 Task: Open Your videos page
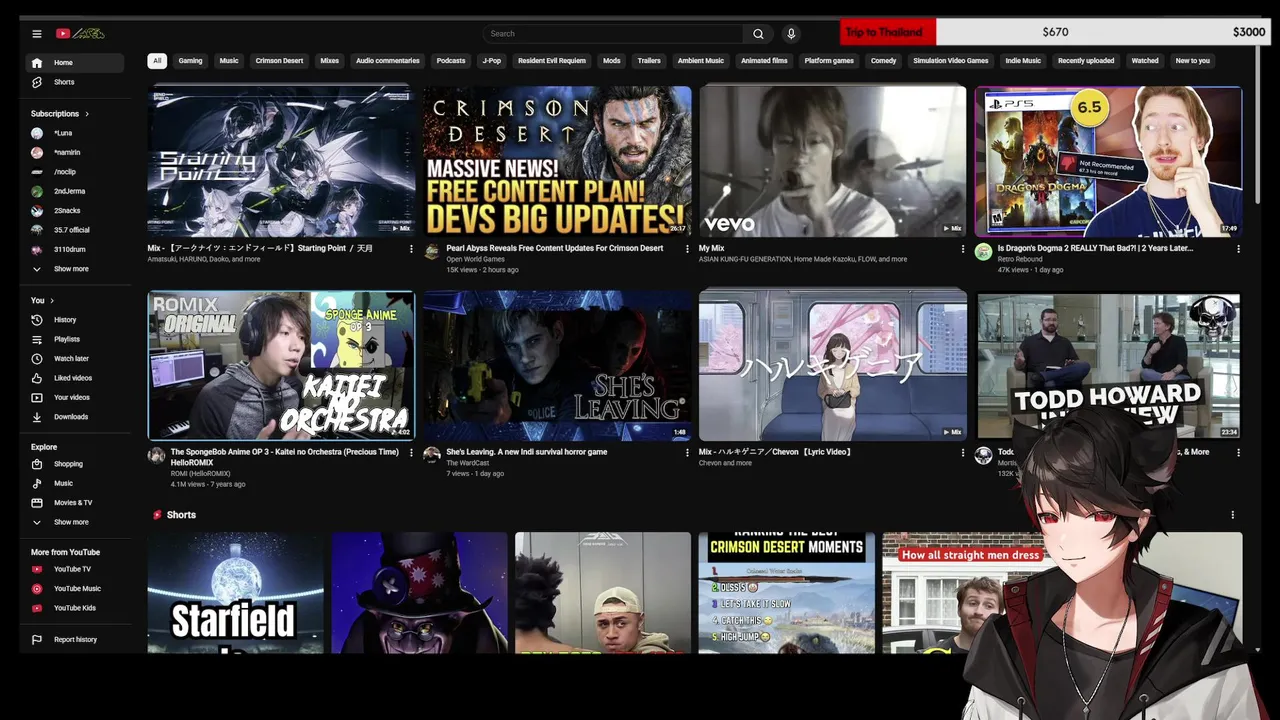pyautogui.click(x=75, y=397)
